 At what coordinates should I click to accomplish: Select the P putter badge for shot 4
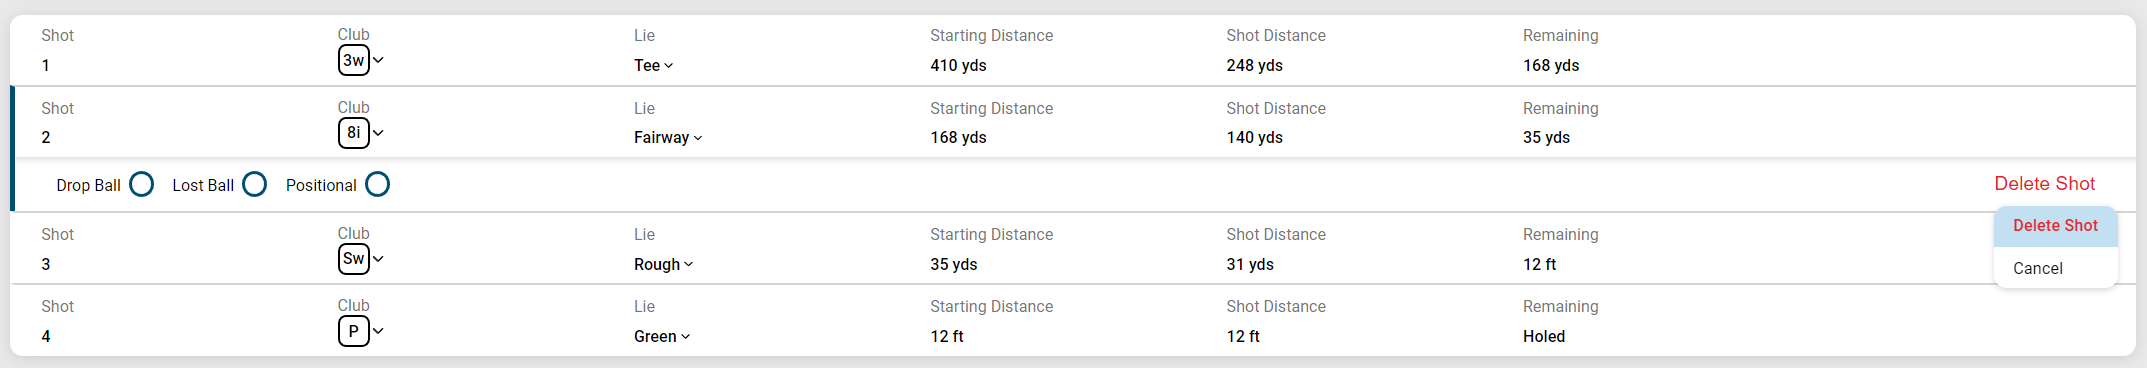(354, 331)
